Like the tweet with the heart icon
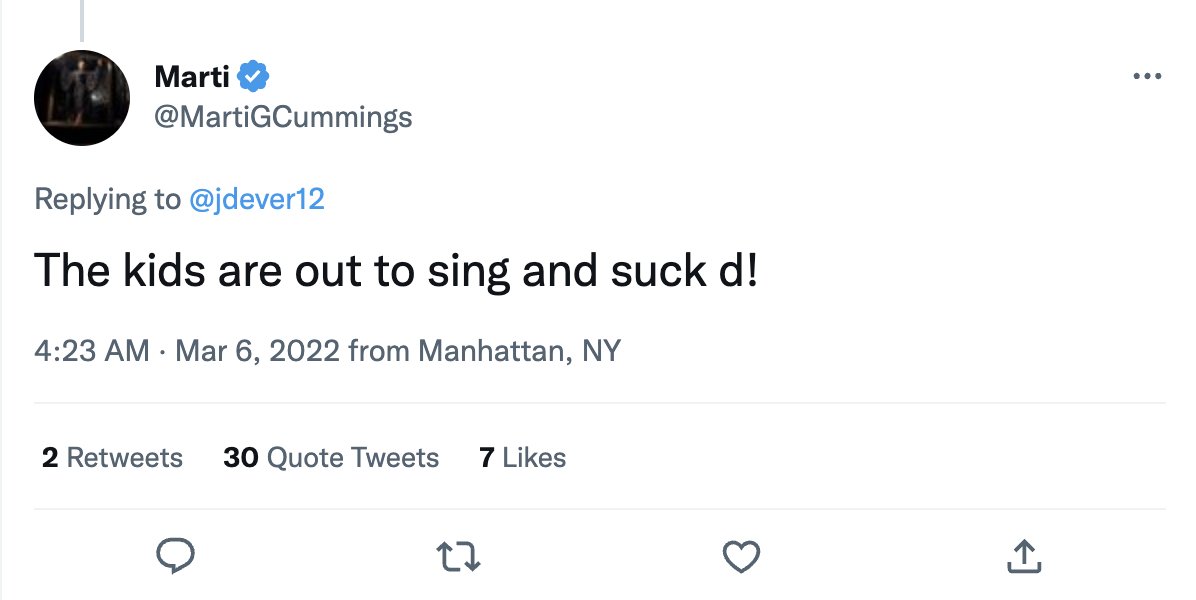This screenshot has width=1196, height=600. pyautogui.click(x=741, y=557)
